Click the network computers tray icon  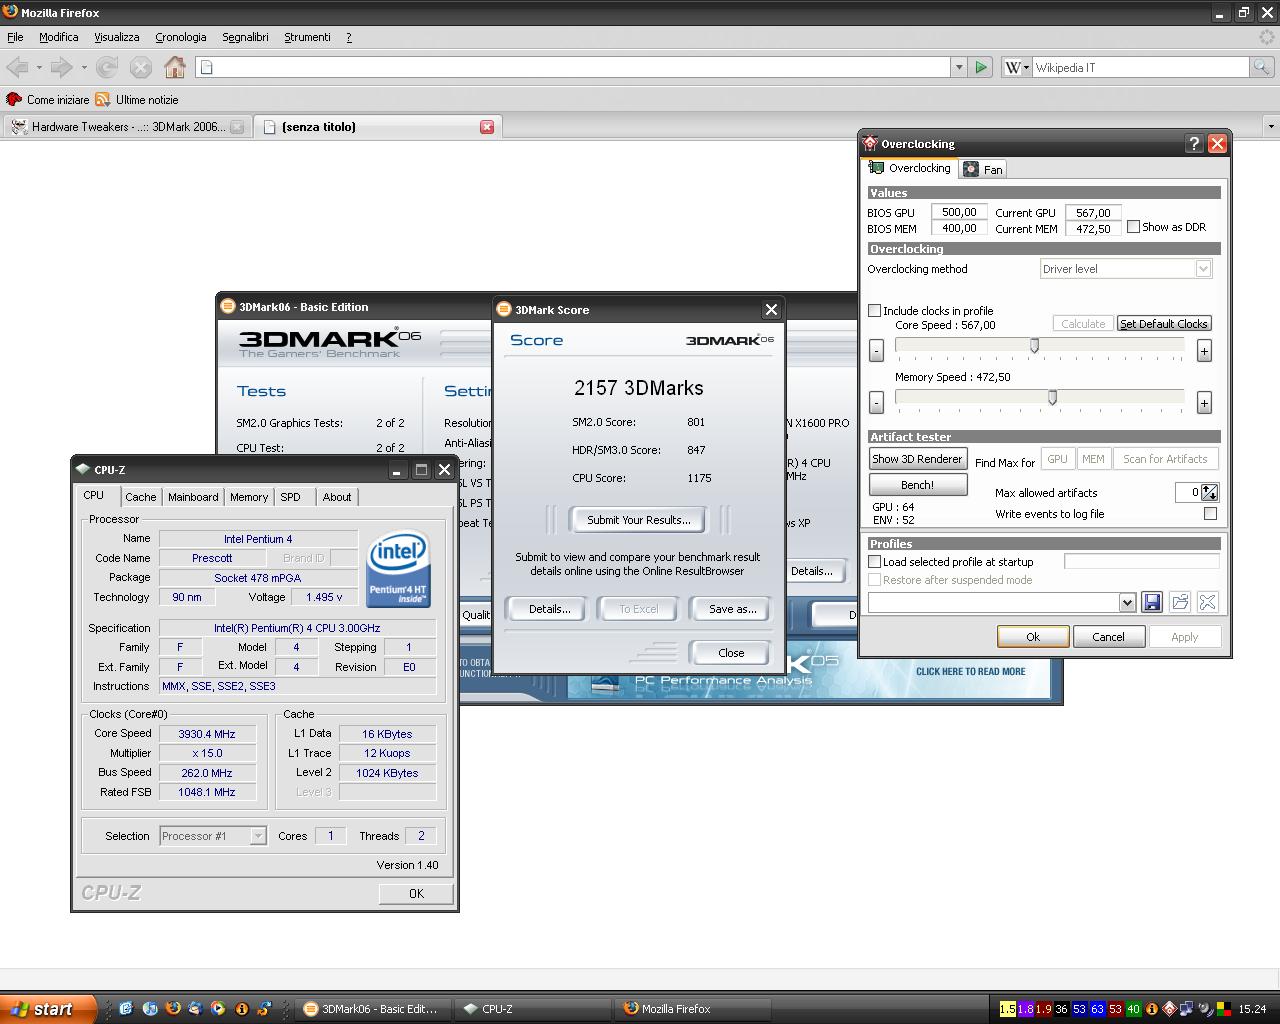tap(1187, 1009)
